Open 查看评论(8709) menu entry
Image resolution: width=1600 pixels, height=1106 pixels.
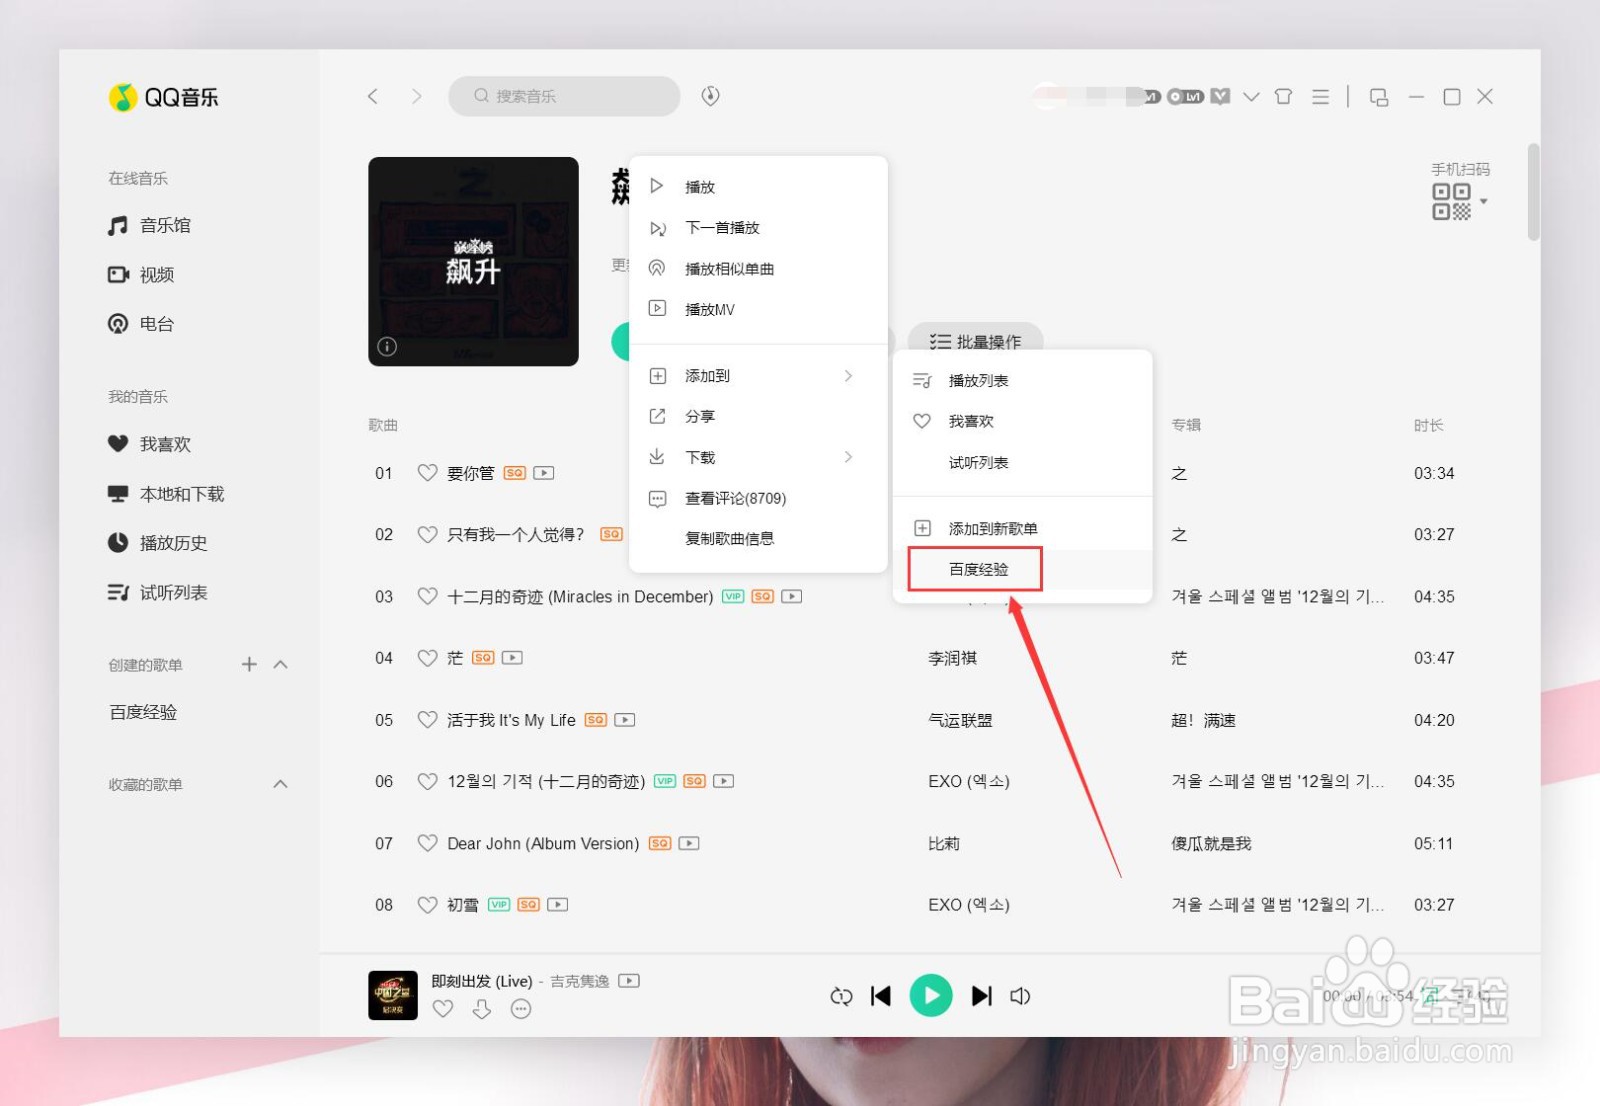pos(759,498)
